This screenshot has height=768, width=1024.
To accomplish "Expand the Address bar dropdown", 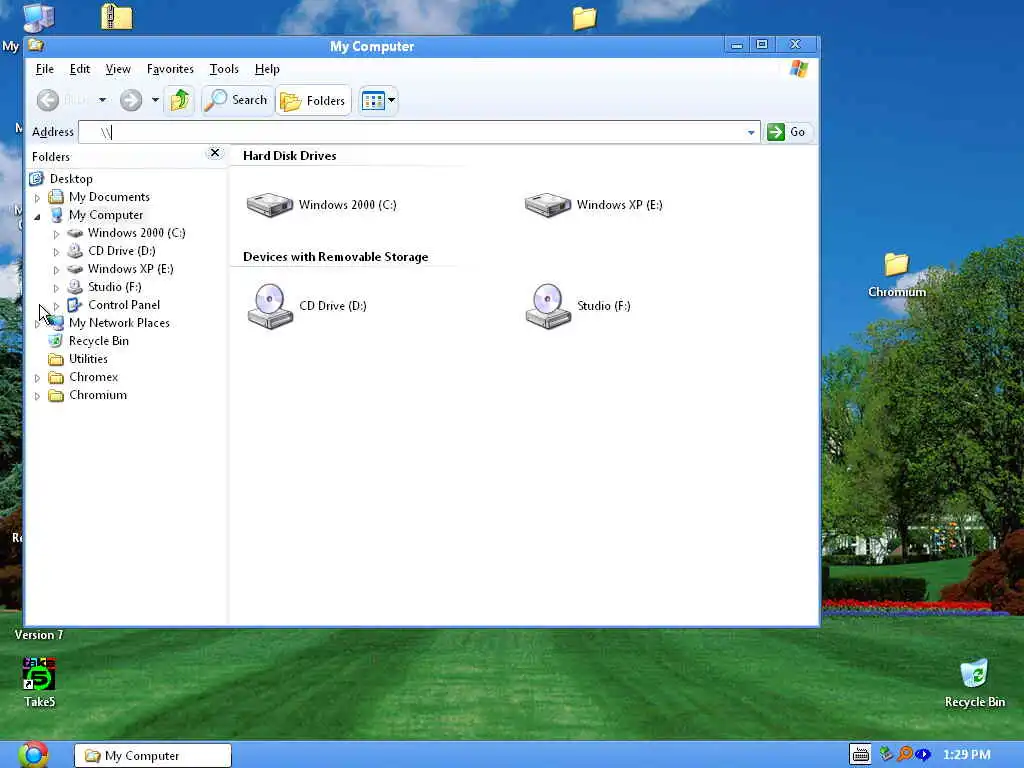I will click(x=751, y=133).
